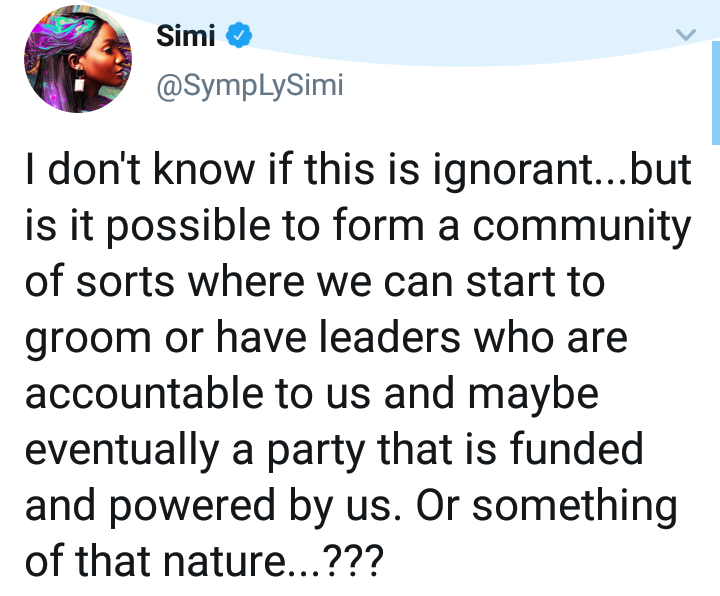Click the phrase "of sorts where"
This screenshot has height=596, width=720.
point(164,281)
